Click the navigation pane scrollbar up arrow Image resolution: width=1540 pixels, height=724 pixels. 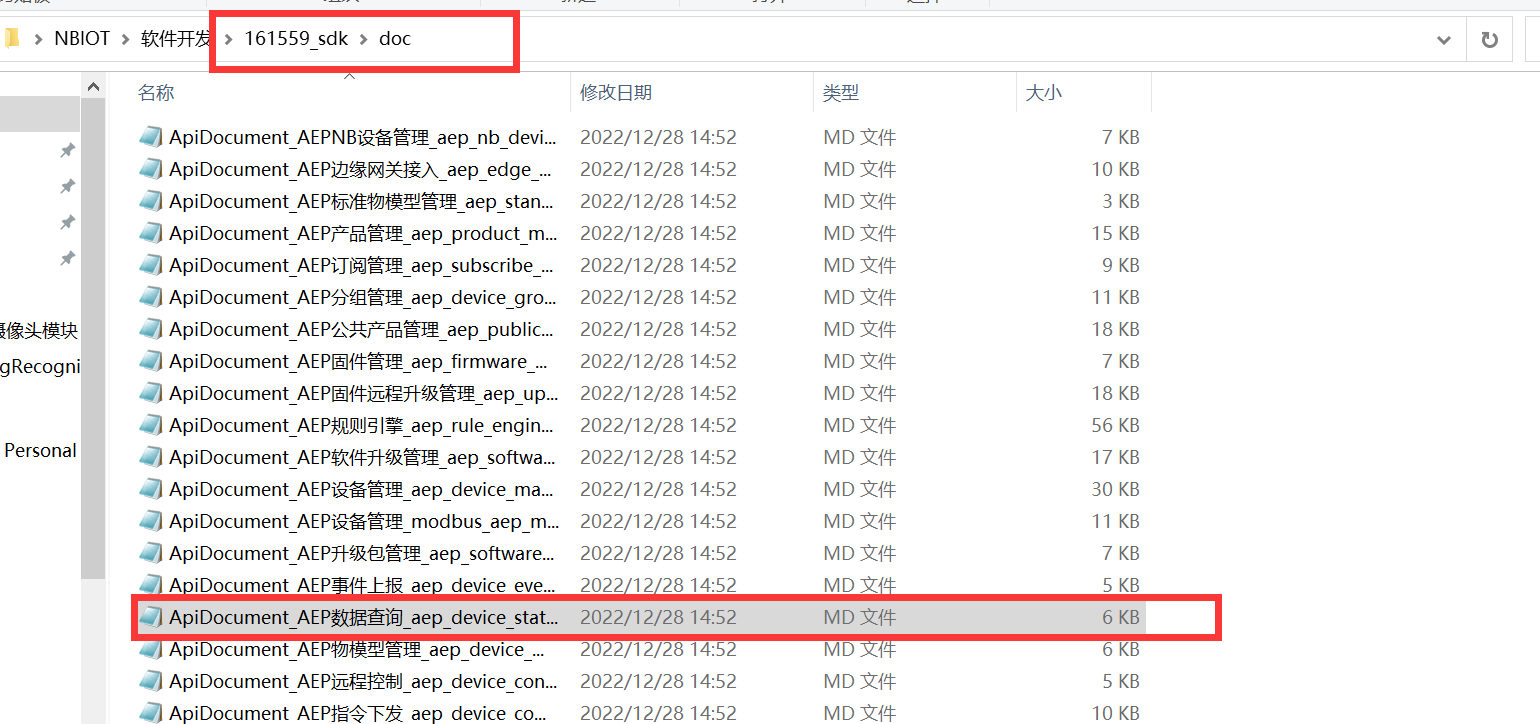93,88
